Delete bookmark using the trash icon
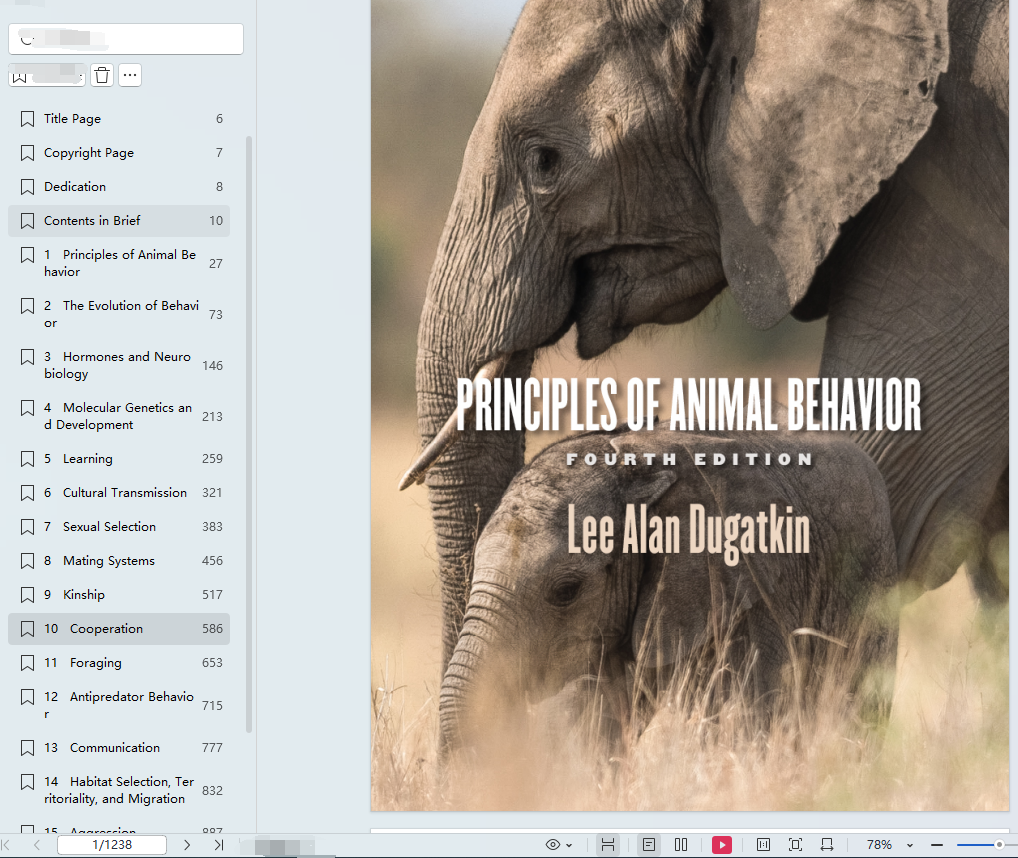The height and width of the screenshot is (858, 1018). point(102,75)
